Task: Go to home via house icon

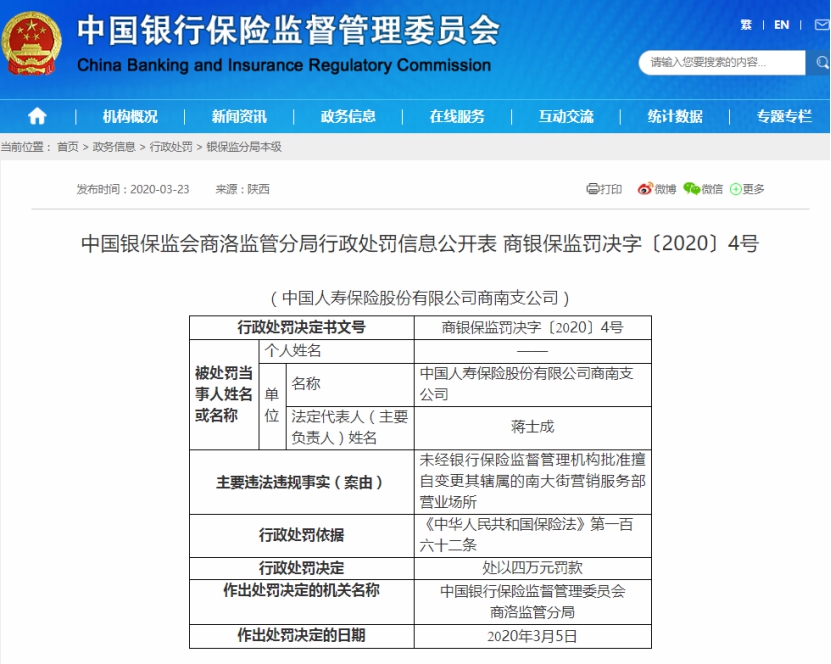Action: (x=37, y=116)
